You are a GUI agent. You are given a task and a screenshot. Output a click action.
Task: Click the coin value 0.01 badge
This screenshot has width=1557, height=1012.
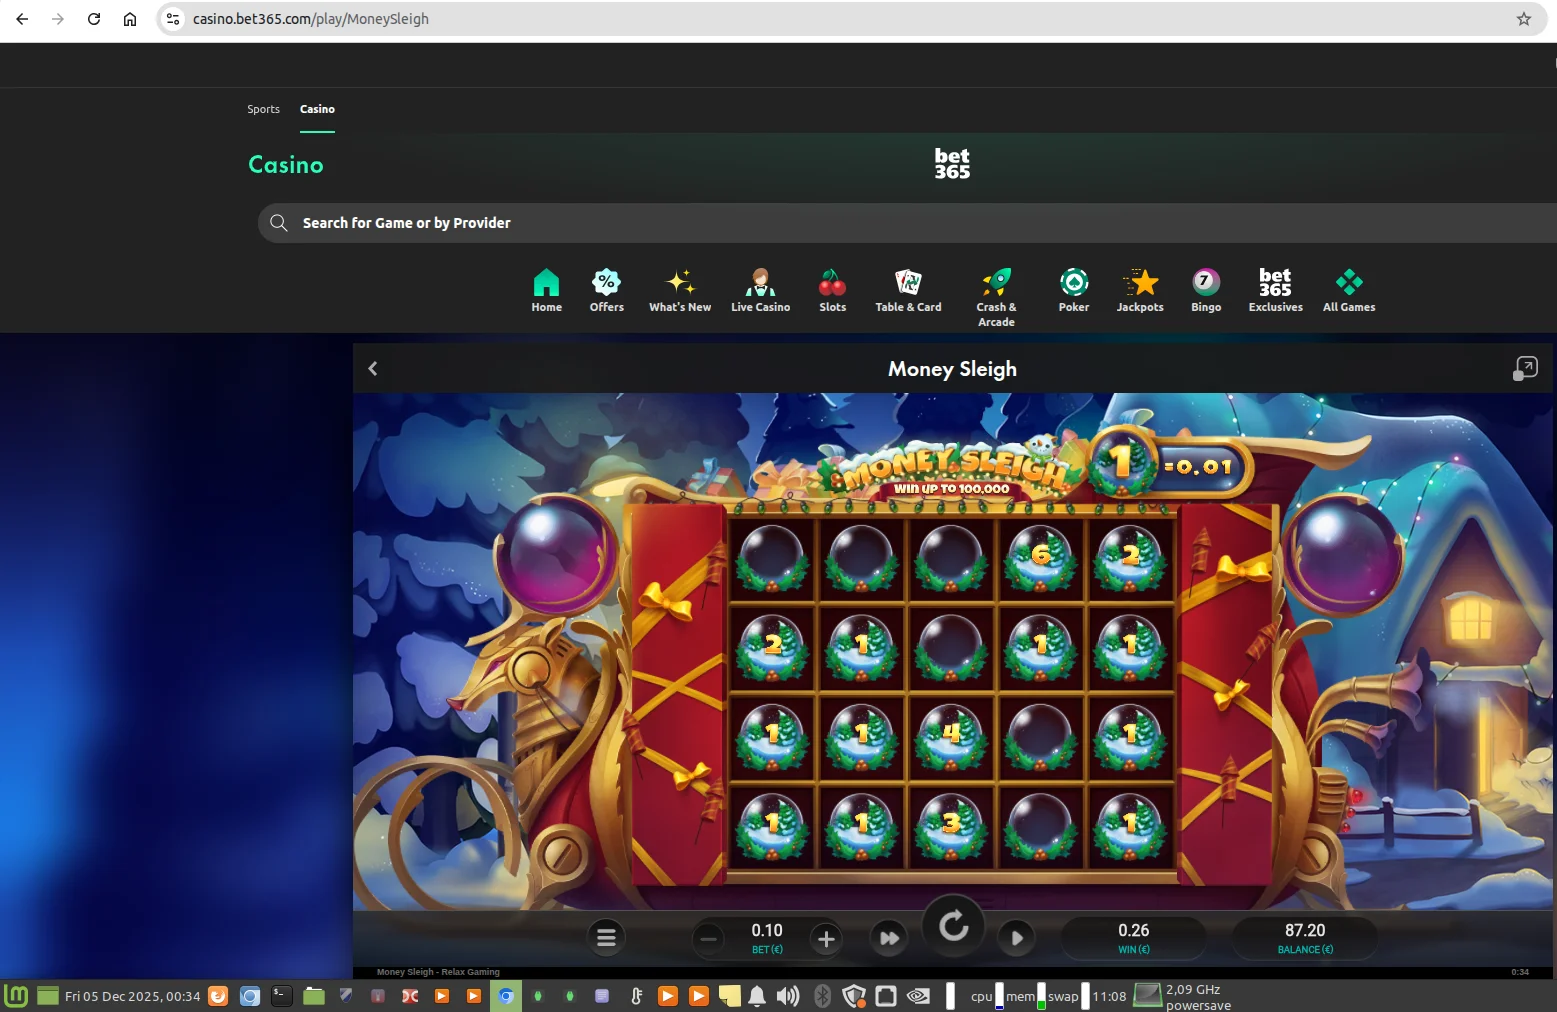(x=1170, y=464)
